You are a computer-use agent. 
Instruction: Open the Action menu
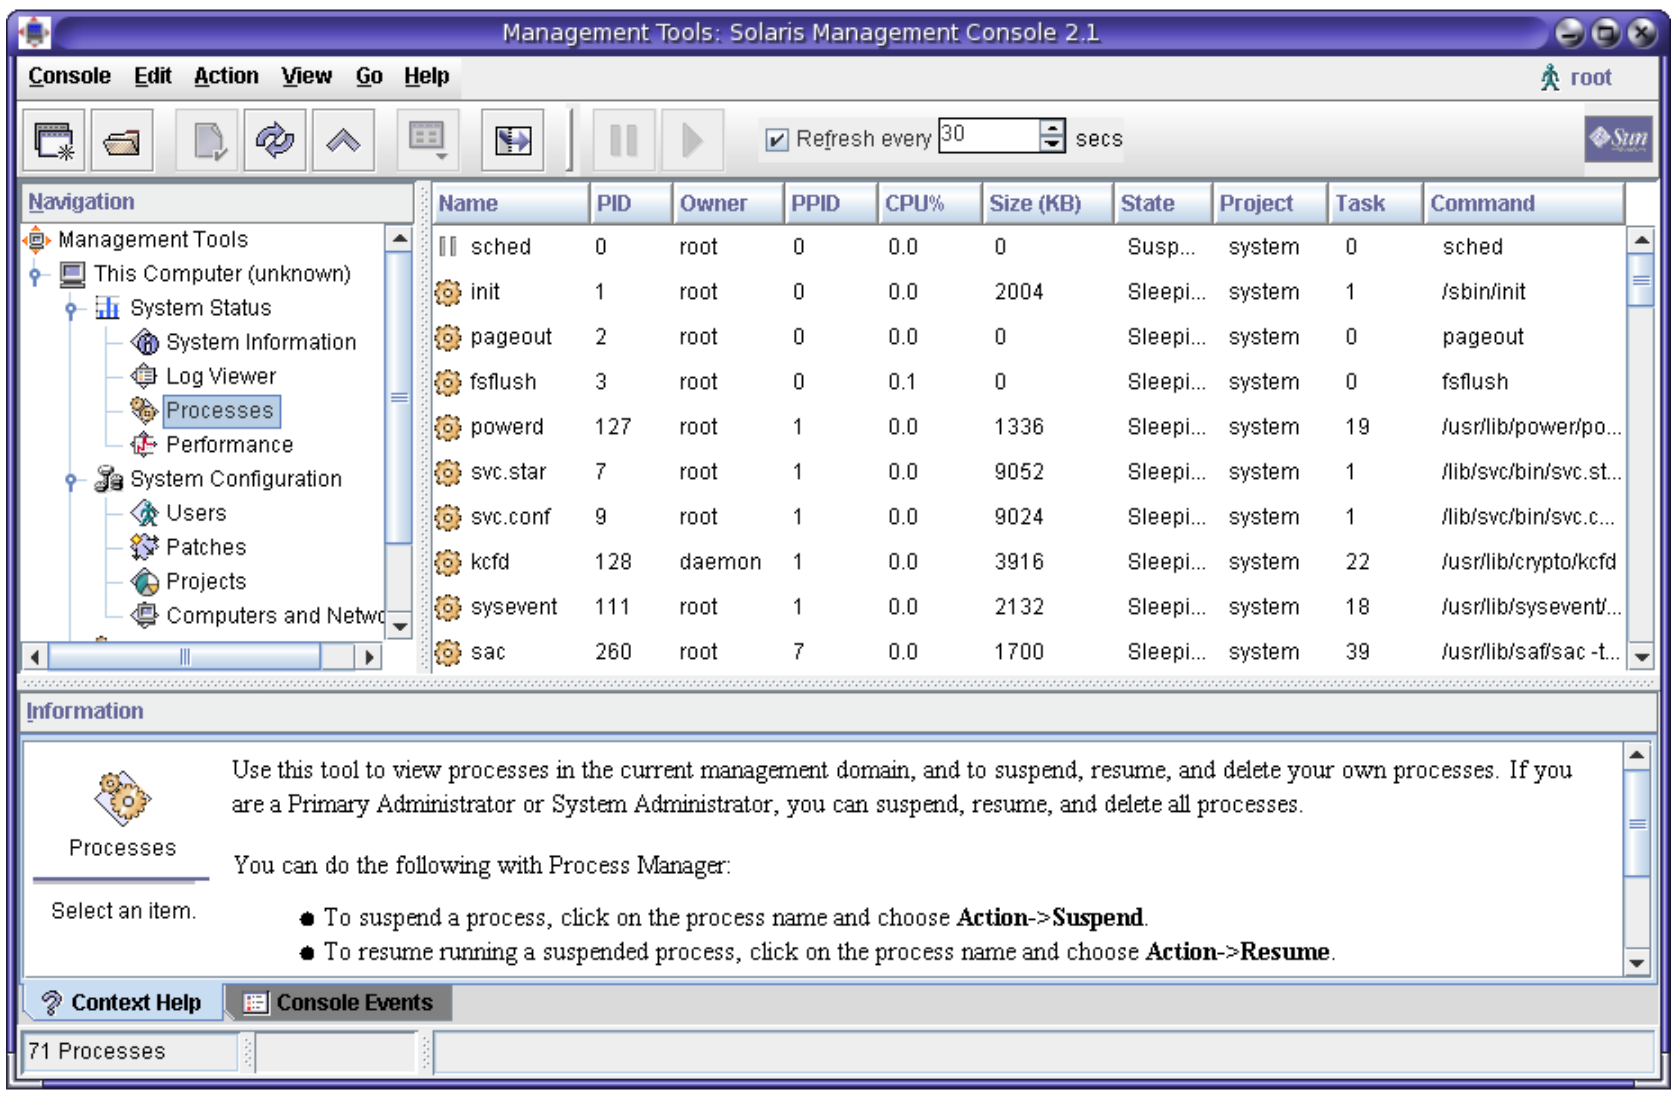pyautogui.click(x=226, y=76)
